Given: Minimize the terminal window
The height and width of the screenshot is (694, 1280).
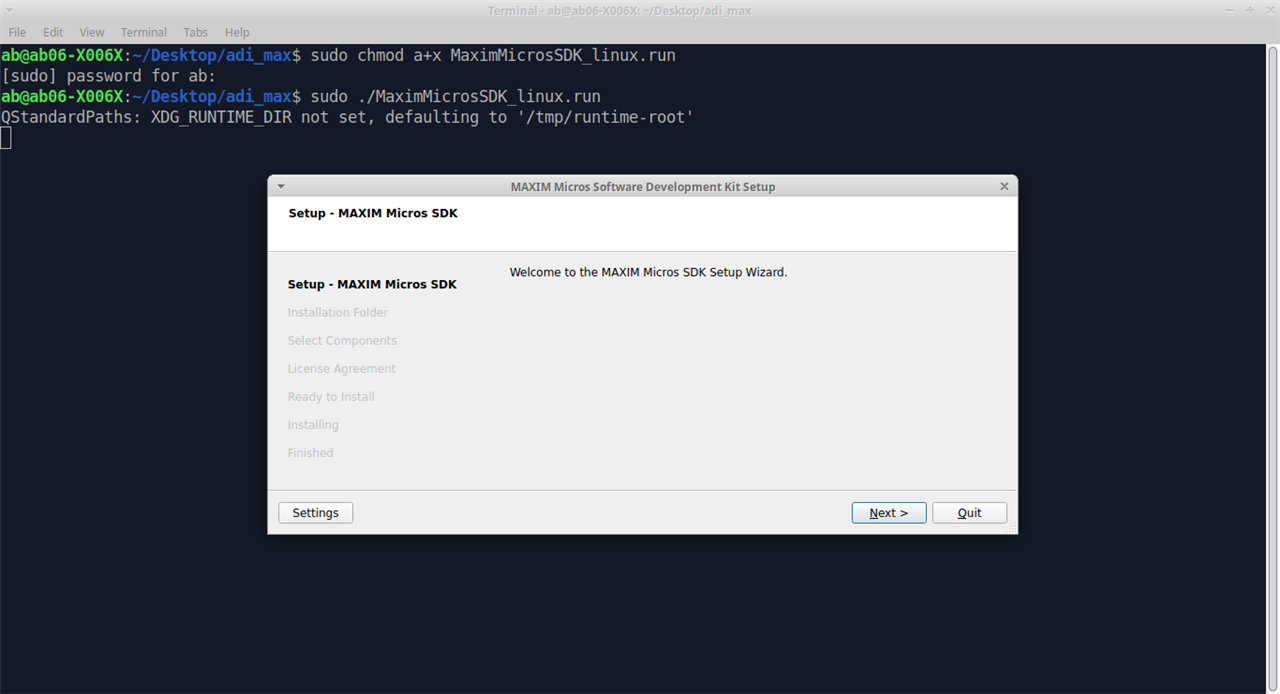Looking at the screenshot, I should [x=1230, y=10].
